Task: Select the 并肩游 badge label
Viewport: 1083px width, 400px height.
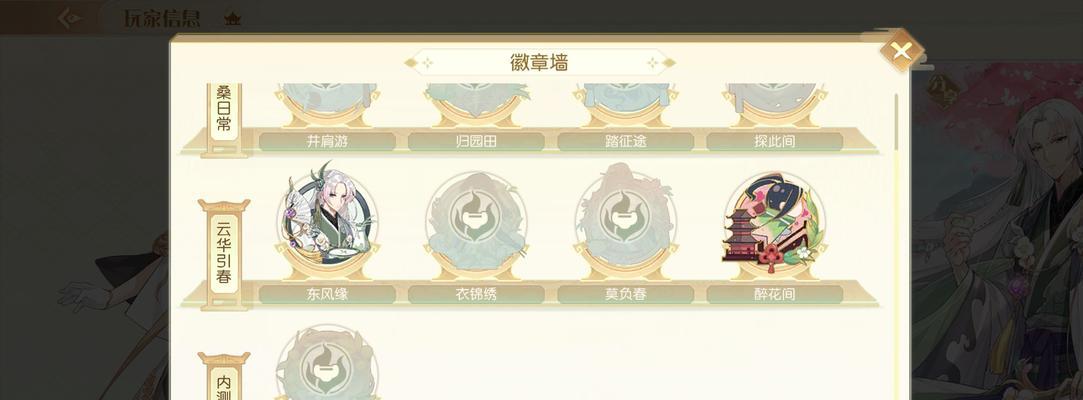Action: [327, 142]
